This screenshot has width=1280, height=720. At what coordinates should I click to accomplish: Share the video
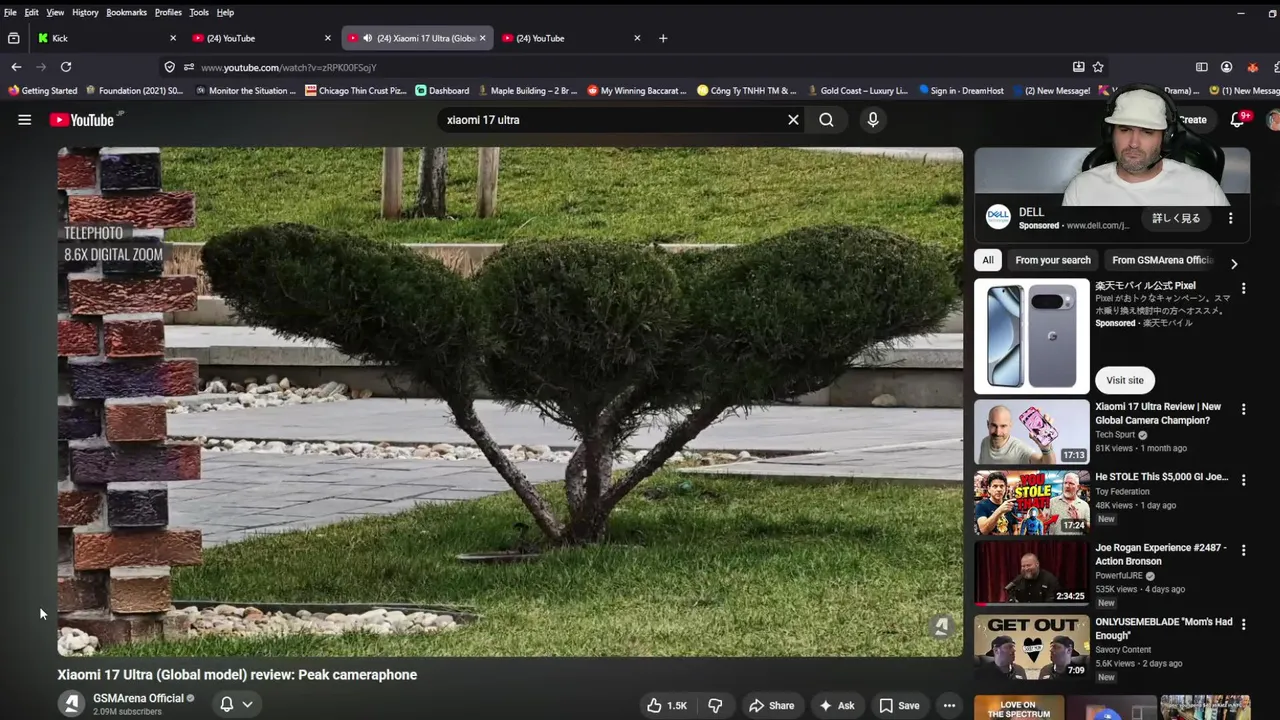click(771, 705)
